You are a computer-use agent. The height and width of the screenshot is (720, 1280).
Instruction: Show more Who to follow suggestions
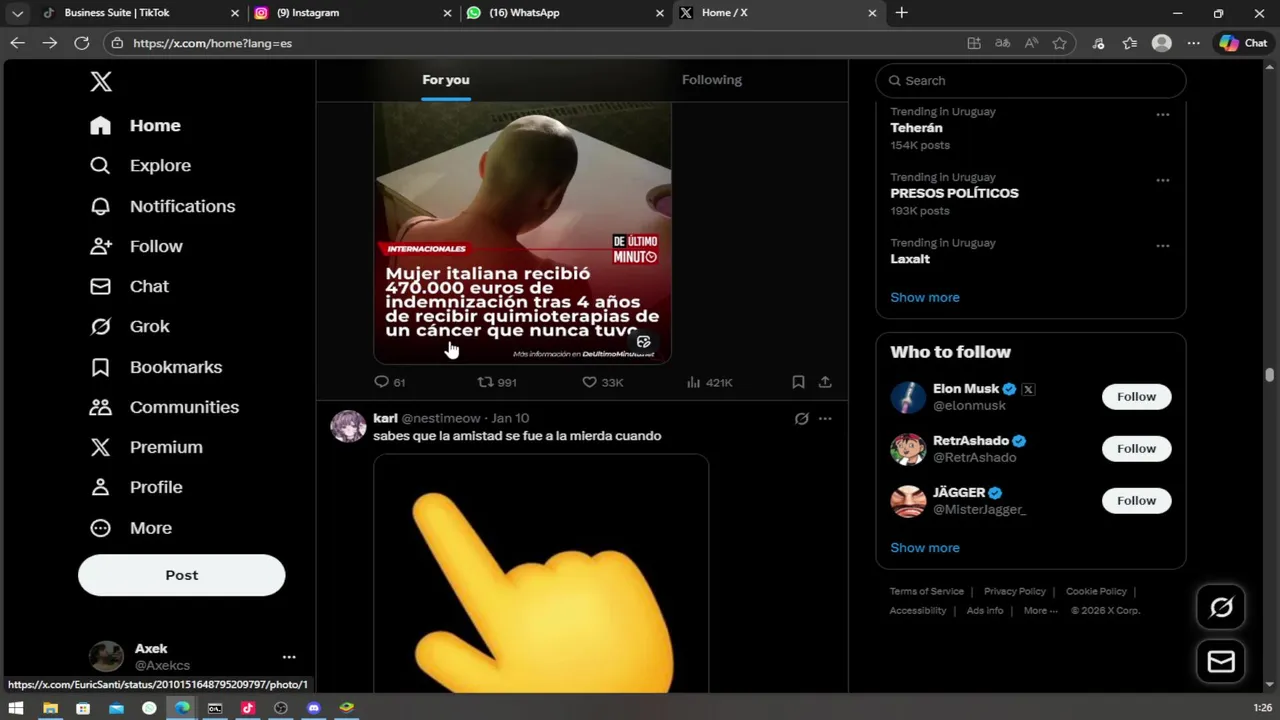point(925,548)
